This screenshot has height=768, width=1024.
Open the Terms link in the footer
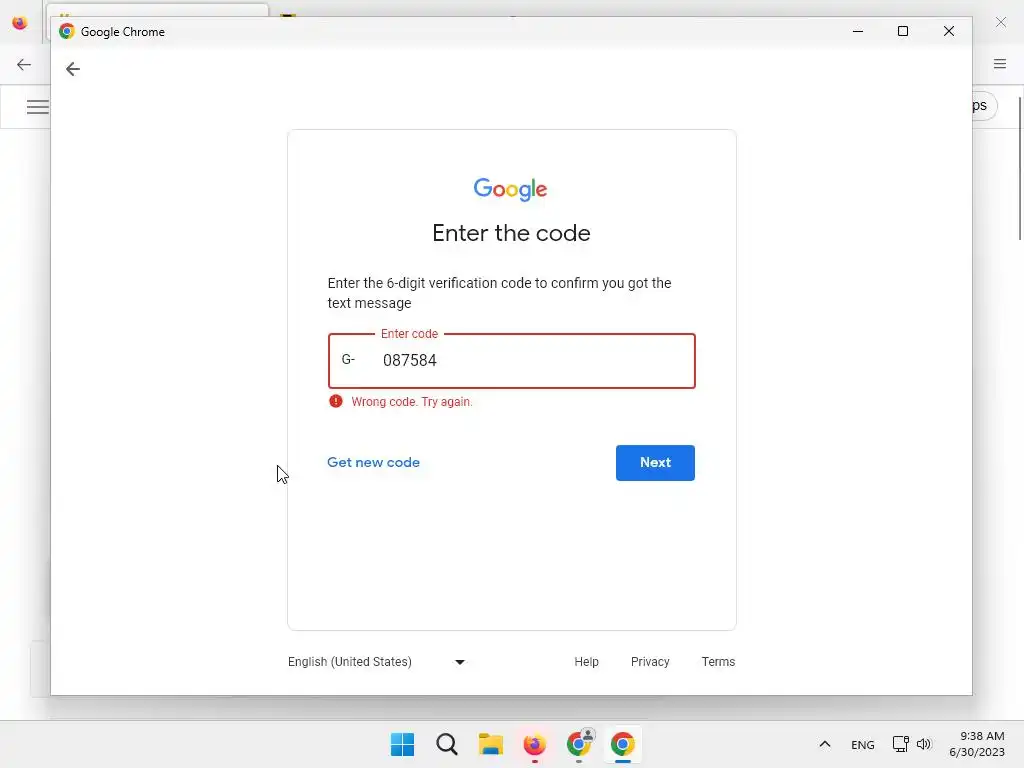click(718, 662)
